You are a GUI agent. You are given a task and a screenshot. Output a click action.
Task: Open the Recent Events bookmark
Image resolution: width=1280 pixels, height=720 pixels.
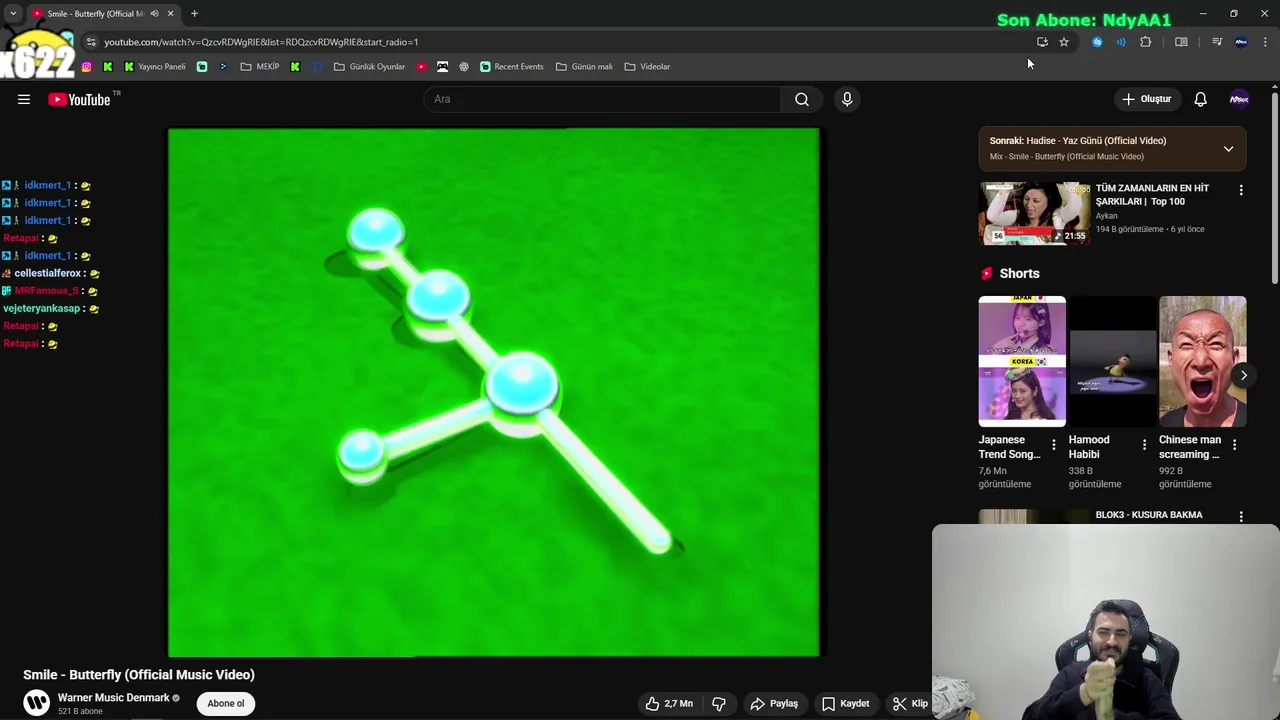511,67
